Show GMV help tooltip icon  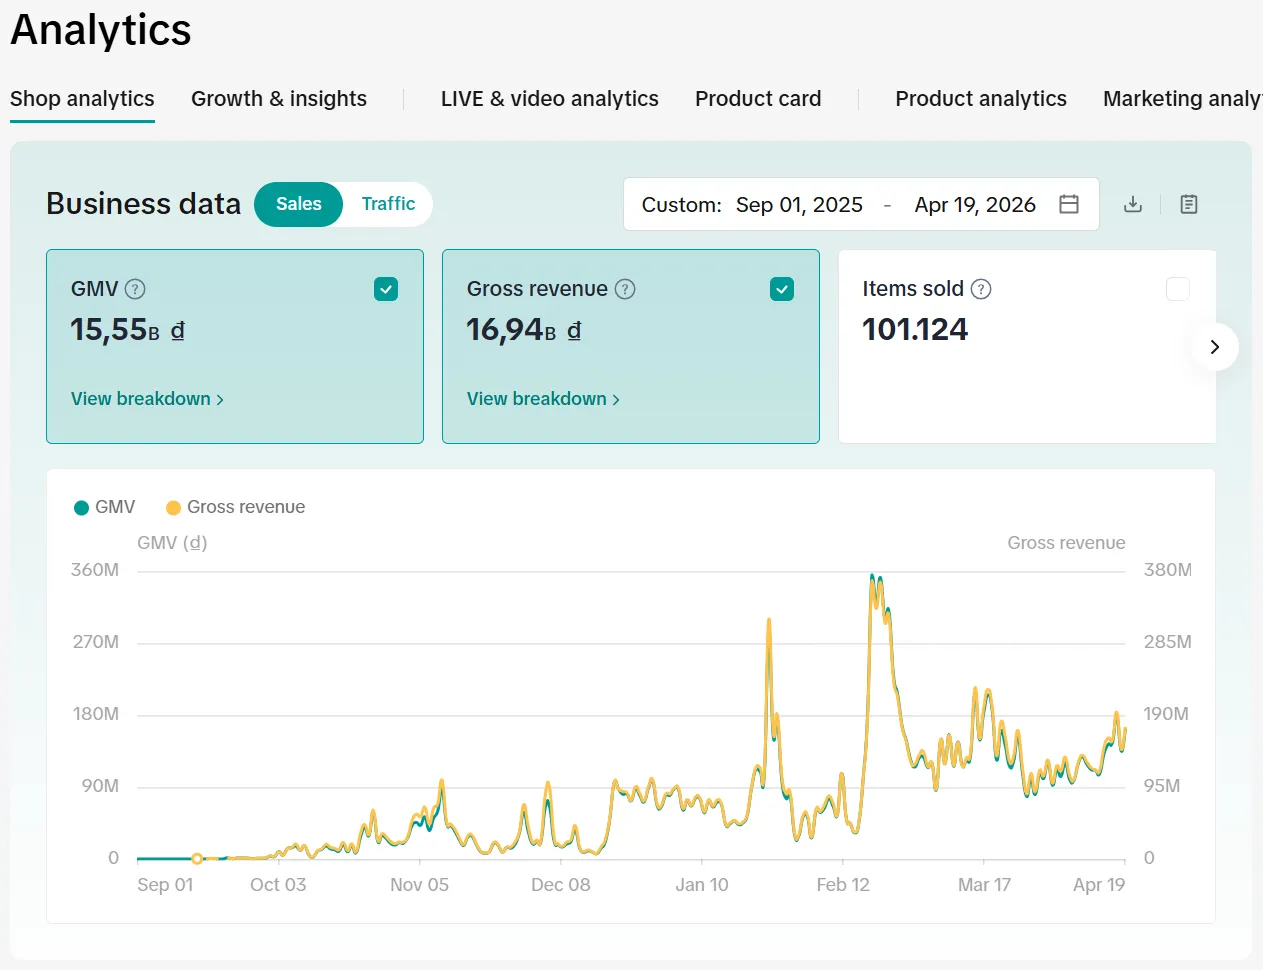[135, 289]
